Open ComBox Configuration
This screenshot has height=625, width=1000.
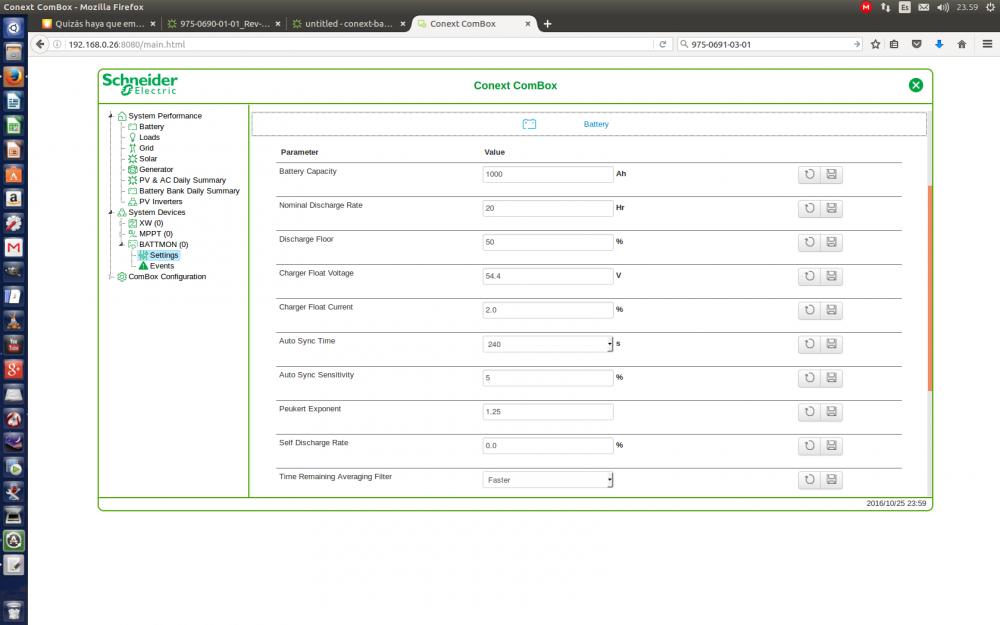pos(166,277)
